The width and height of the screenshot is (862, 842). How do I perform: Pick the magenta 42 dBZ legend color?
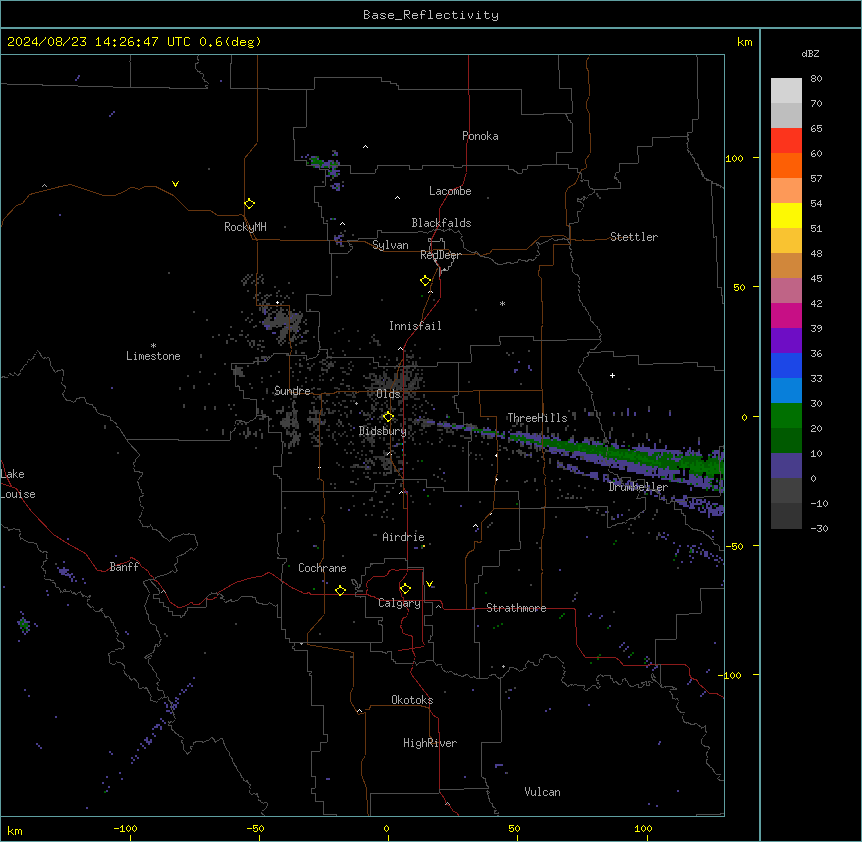pos(786,315)
